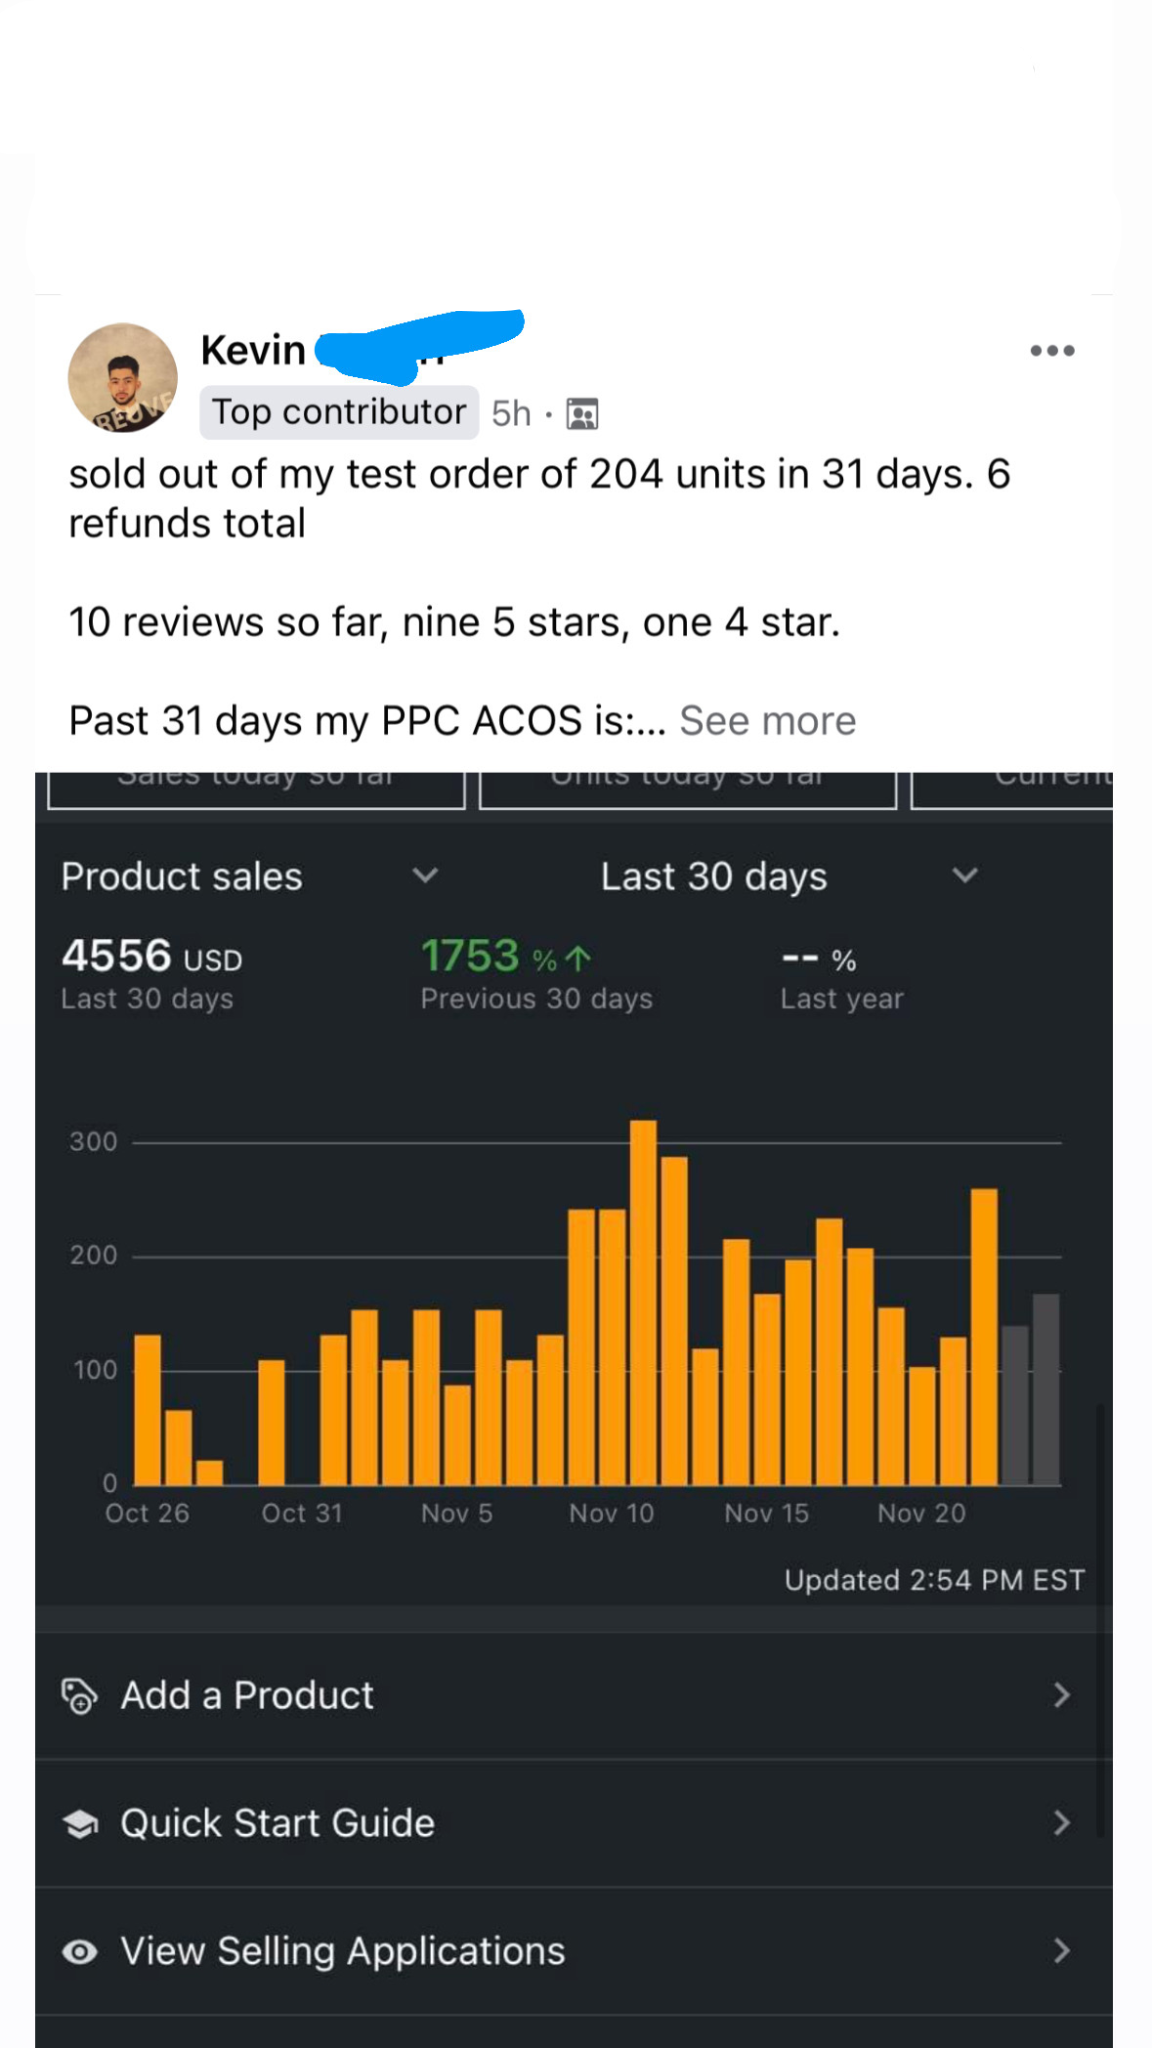Expand the View Selling Applications chevron
Image resolution: width=1152 pixels, height=2048 pixels.
[x=1062, y=1950]
